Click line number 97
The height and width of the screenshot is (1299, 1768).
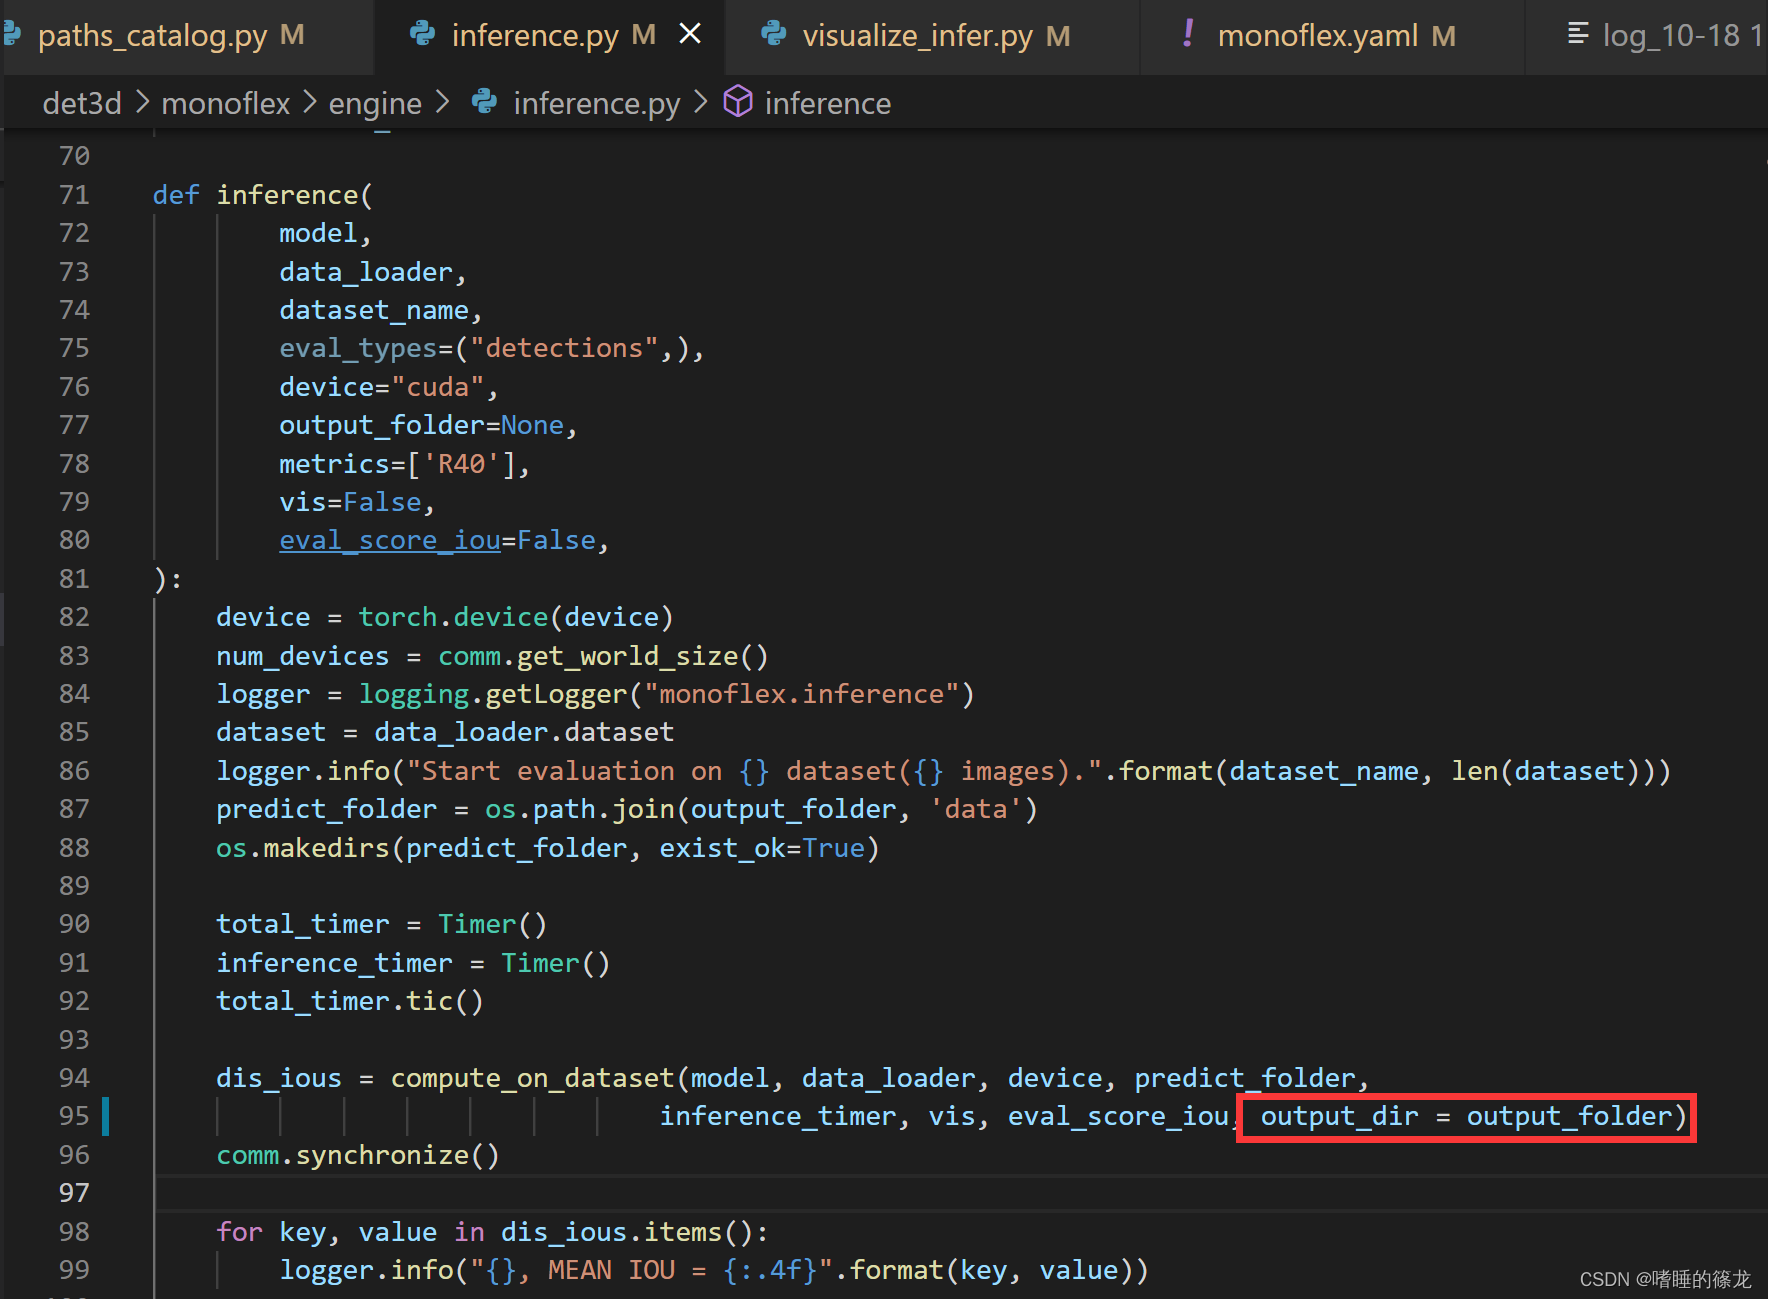(x=74, y=1193)
